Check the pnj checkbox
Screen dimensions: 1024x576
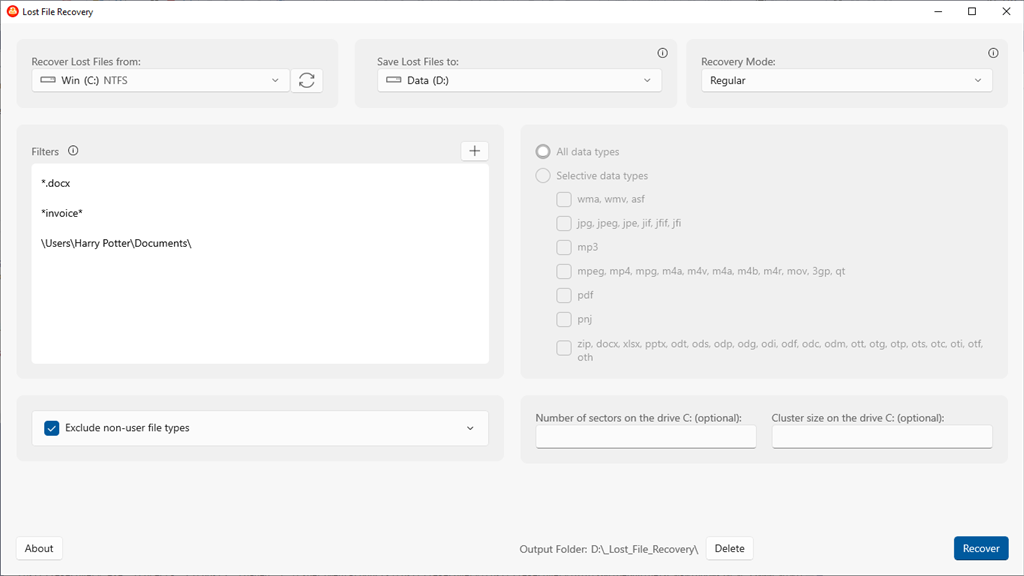(564, 319)
